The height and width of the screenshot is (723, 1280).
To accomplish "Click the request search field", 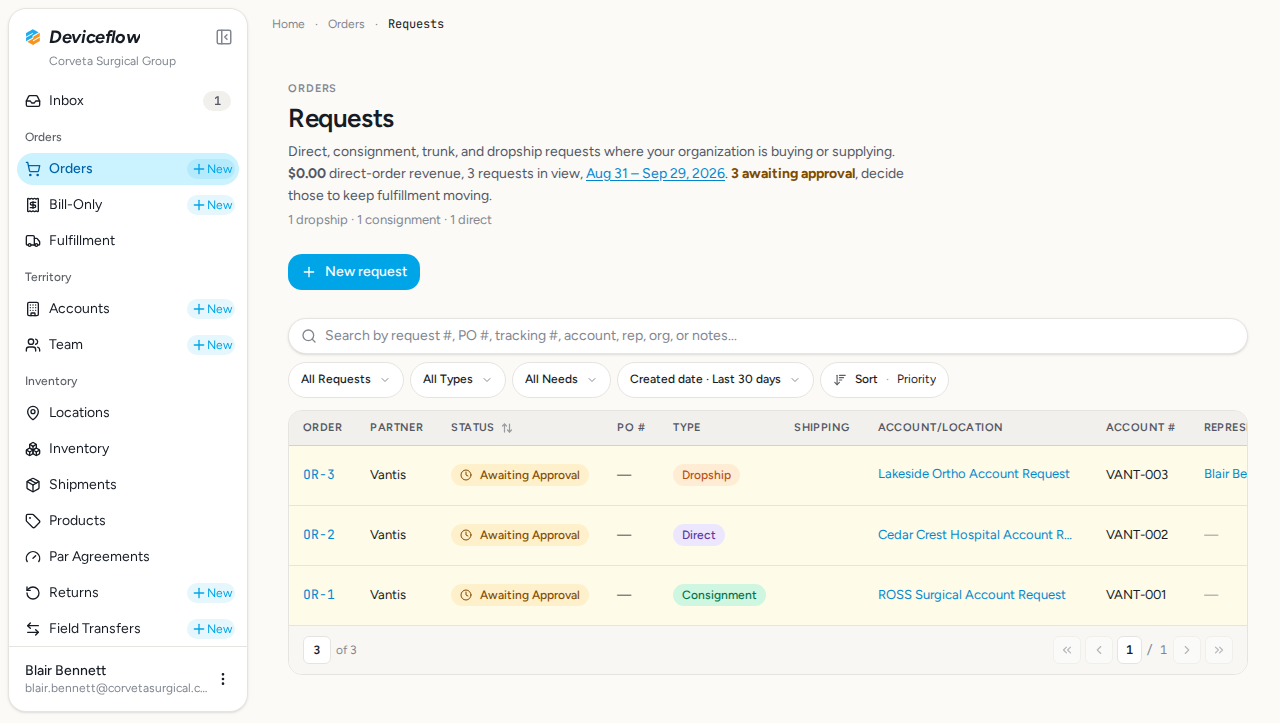I will click(768, 336).
